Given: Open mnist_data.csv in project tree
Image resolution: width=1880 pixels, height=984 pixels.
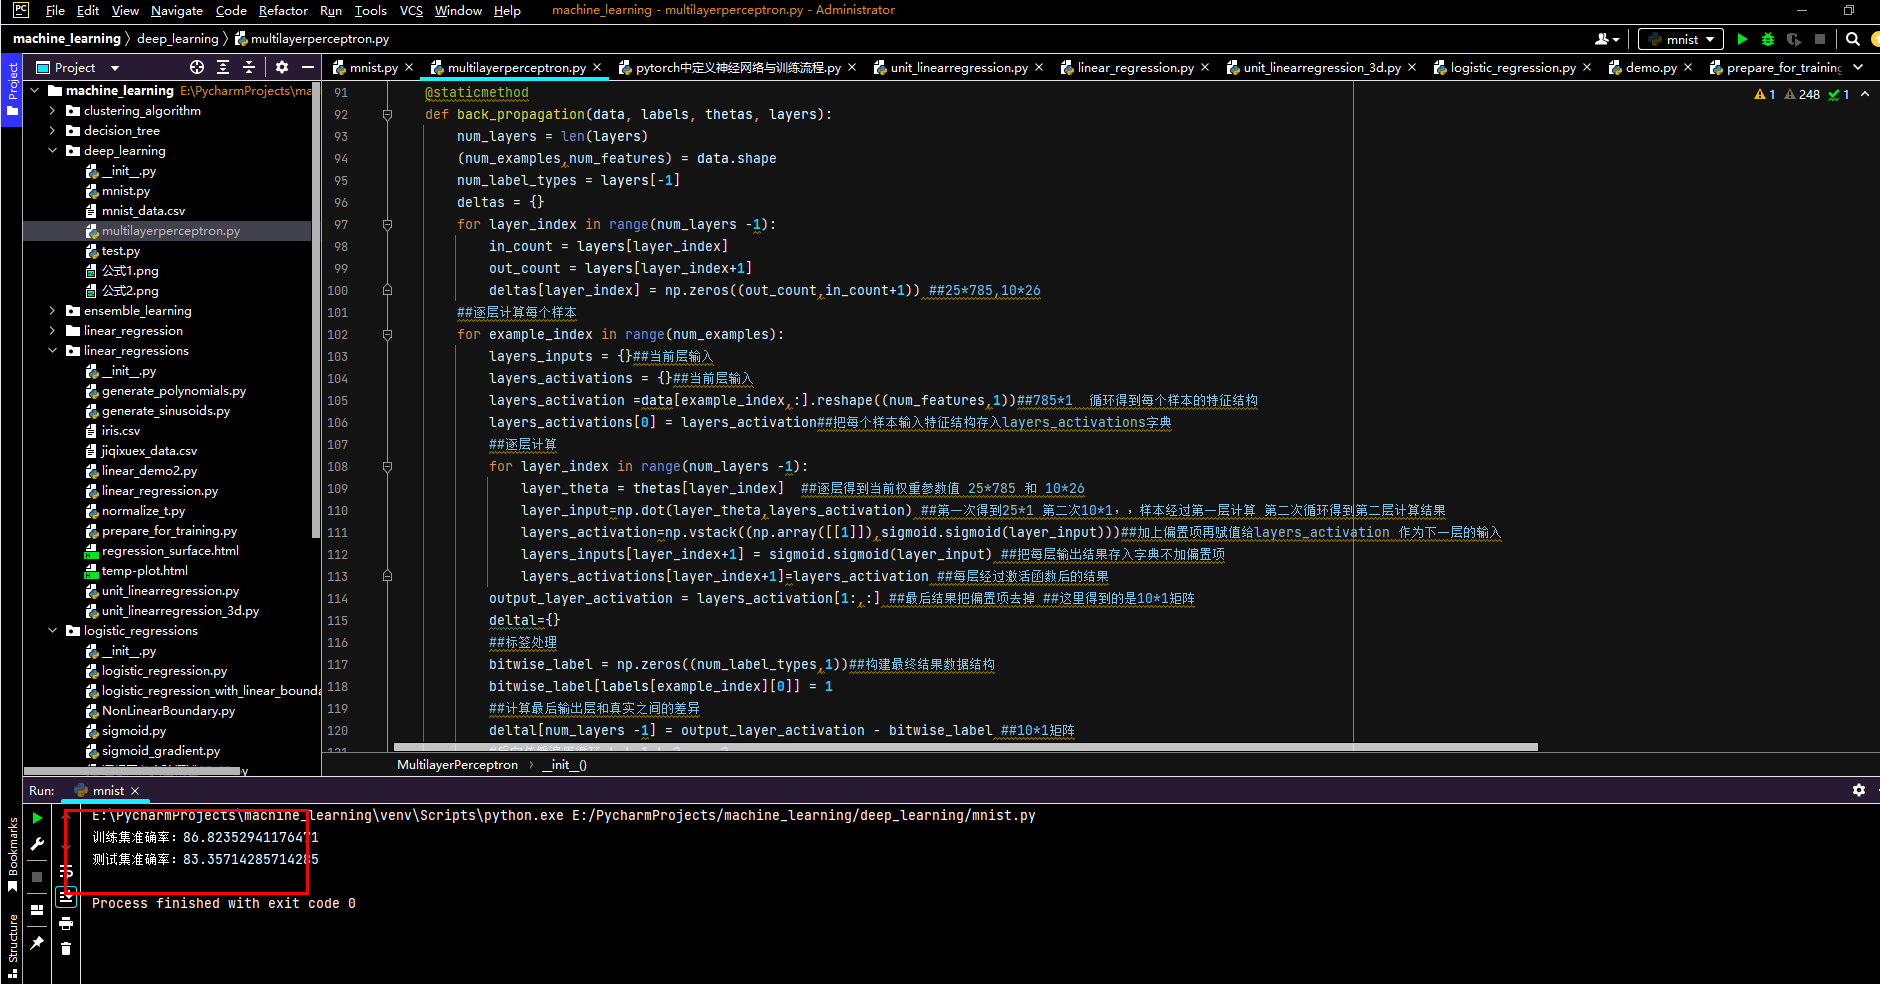Looking at the screenshot, I should [143, 211].
